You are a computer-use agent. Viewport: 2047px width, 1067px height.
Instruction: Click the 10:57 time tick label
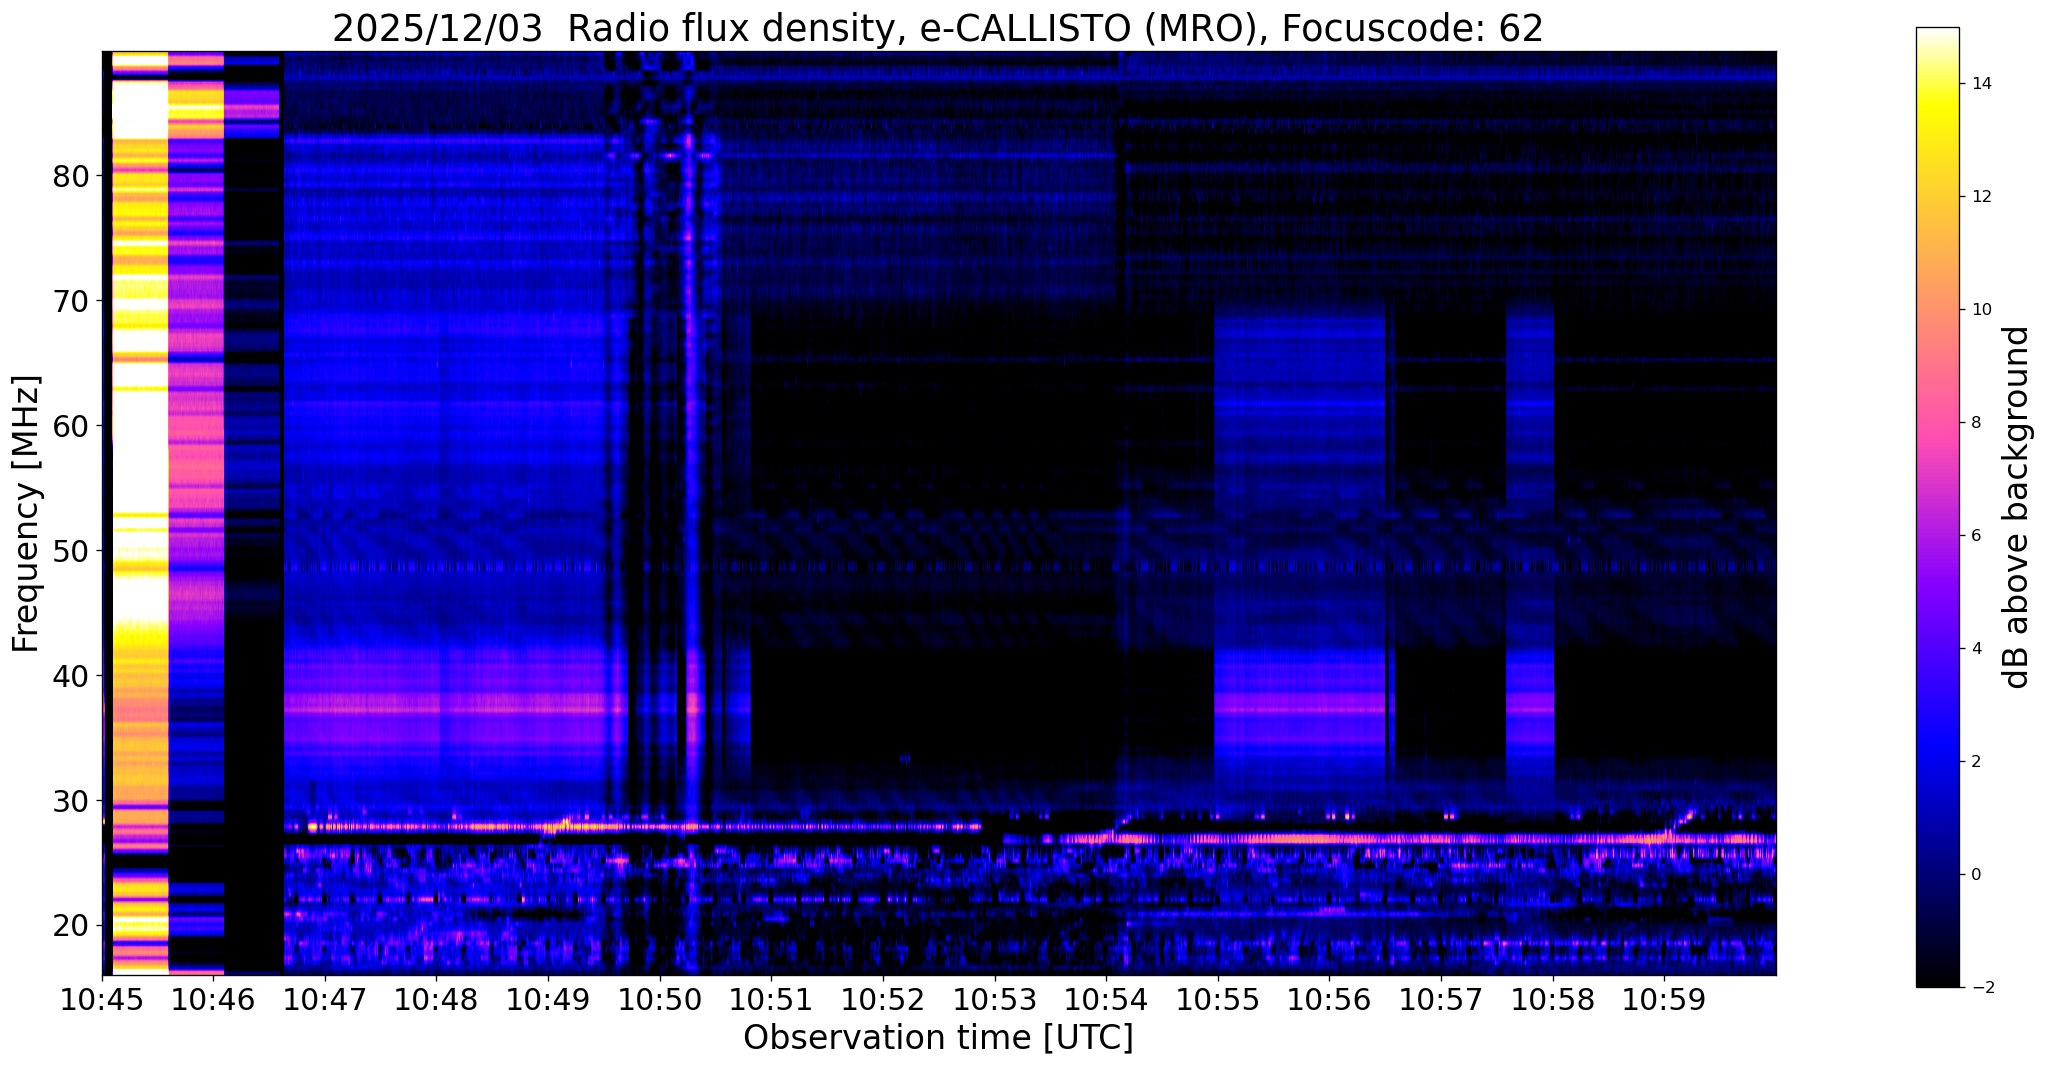tap(1441, 1000)
